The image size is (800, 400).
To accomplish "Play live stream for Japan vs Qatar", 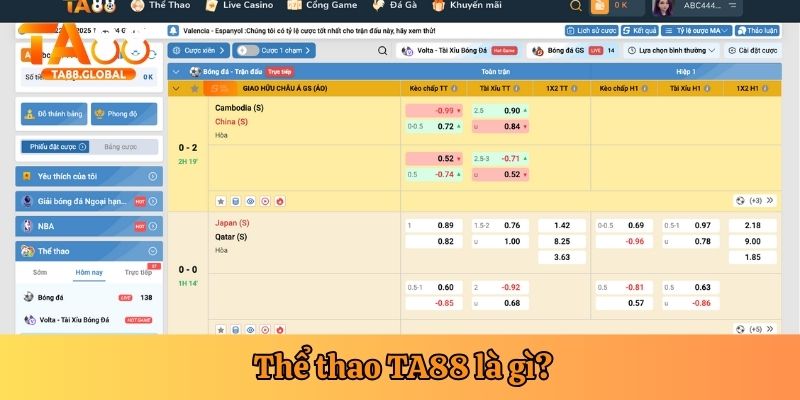I will coord(265,329).
